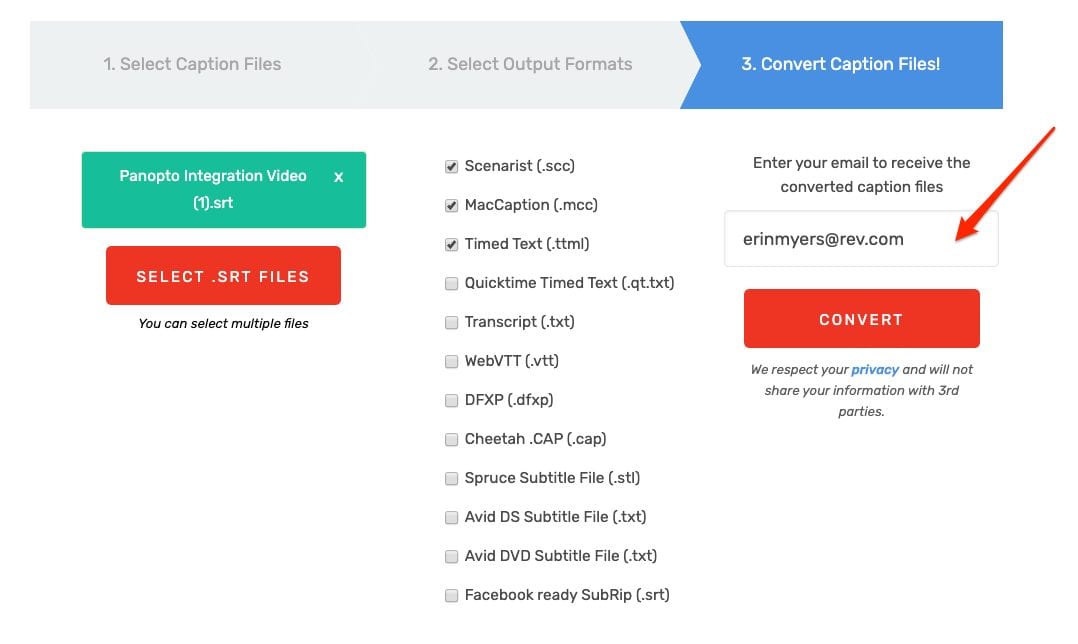Select Avid DS Subtitle File (.txt)

pyautogui.click(x=452, y=518)
